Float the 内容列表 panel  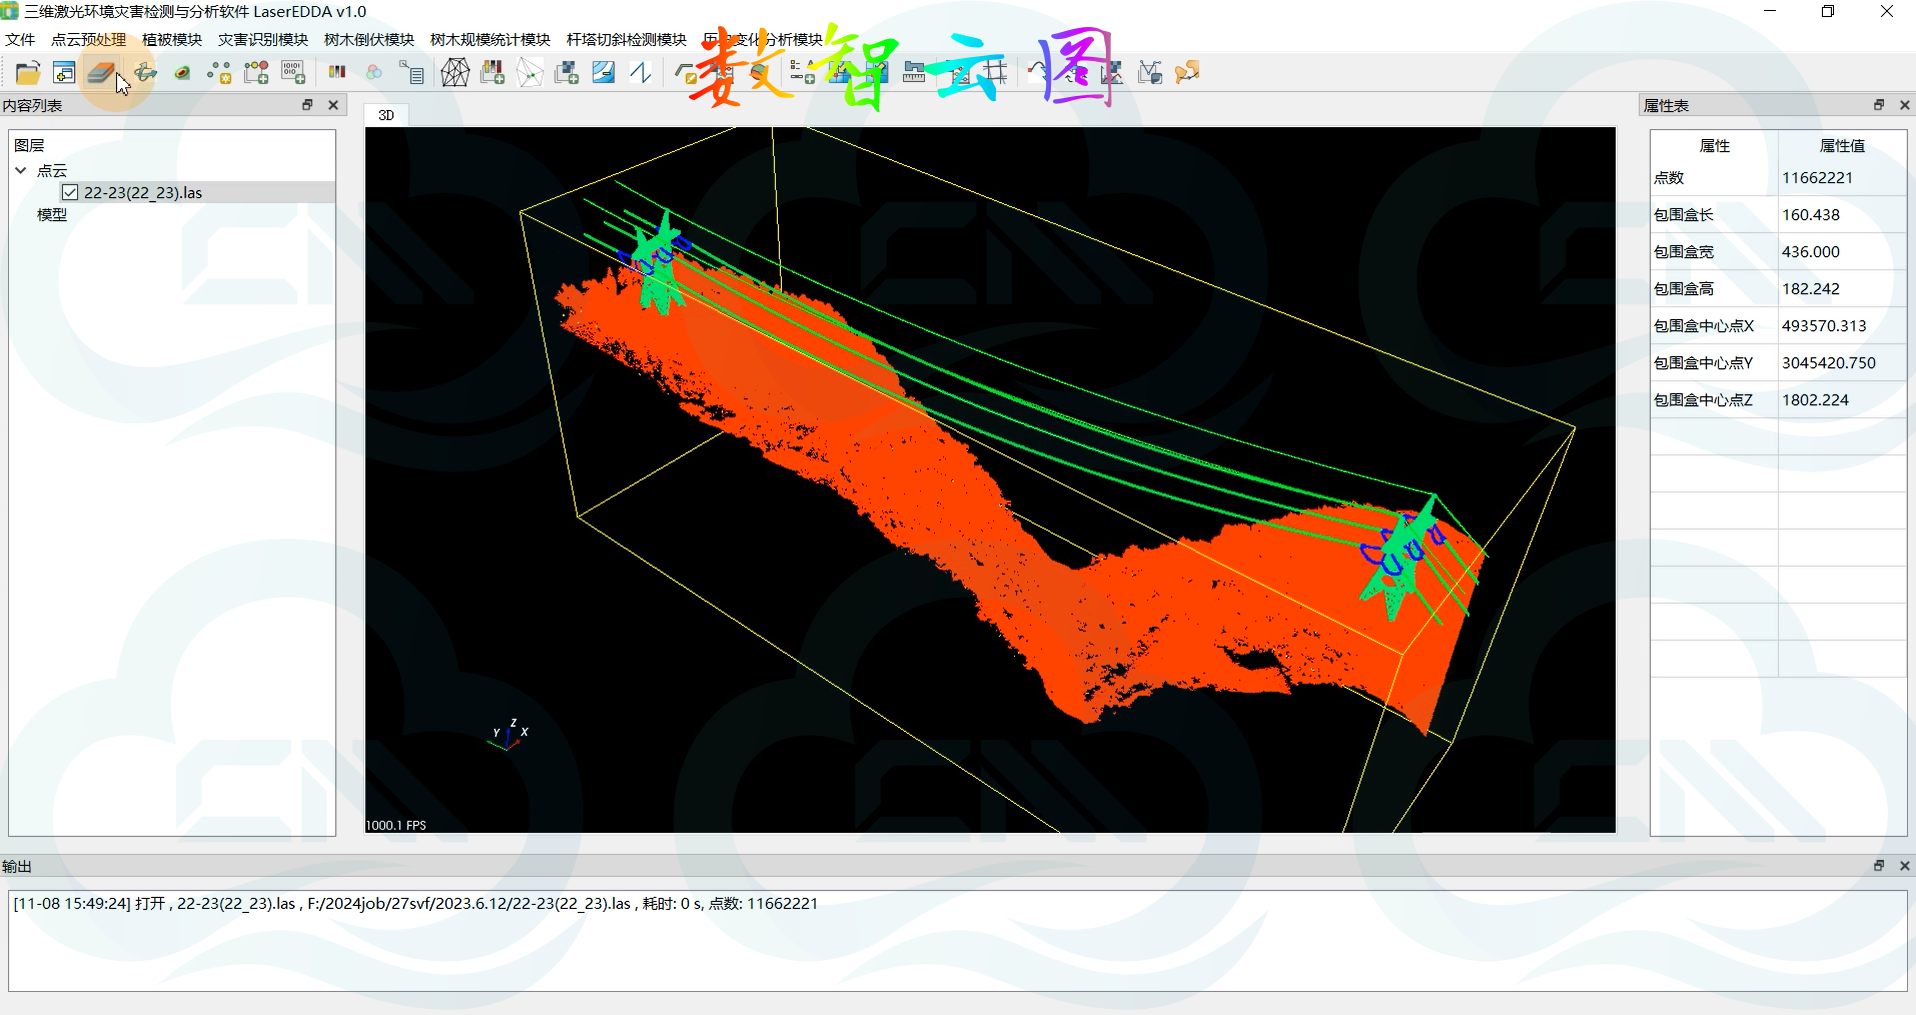click(307, 105)
